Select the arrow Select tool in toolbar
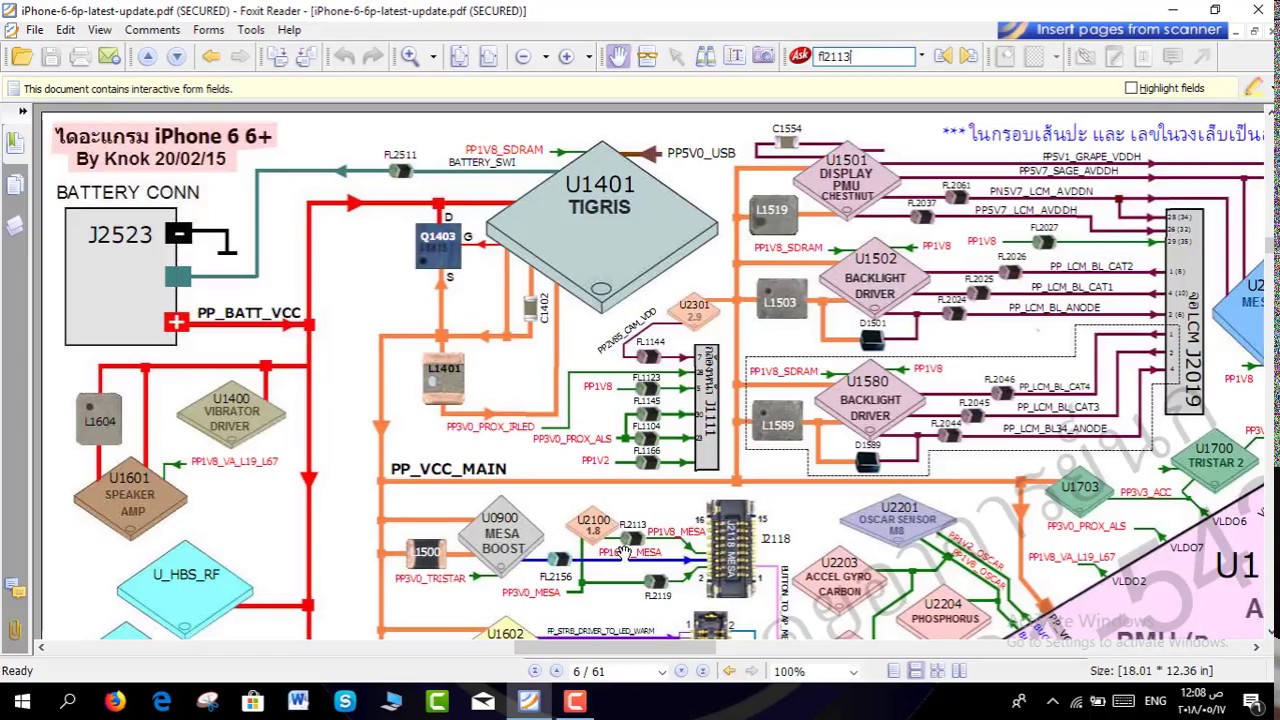The image size is (1280, 720). tap(676, 57)
